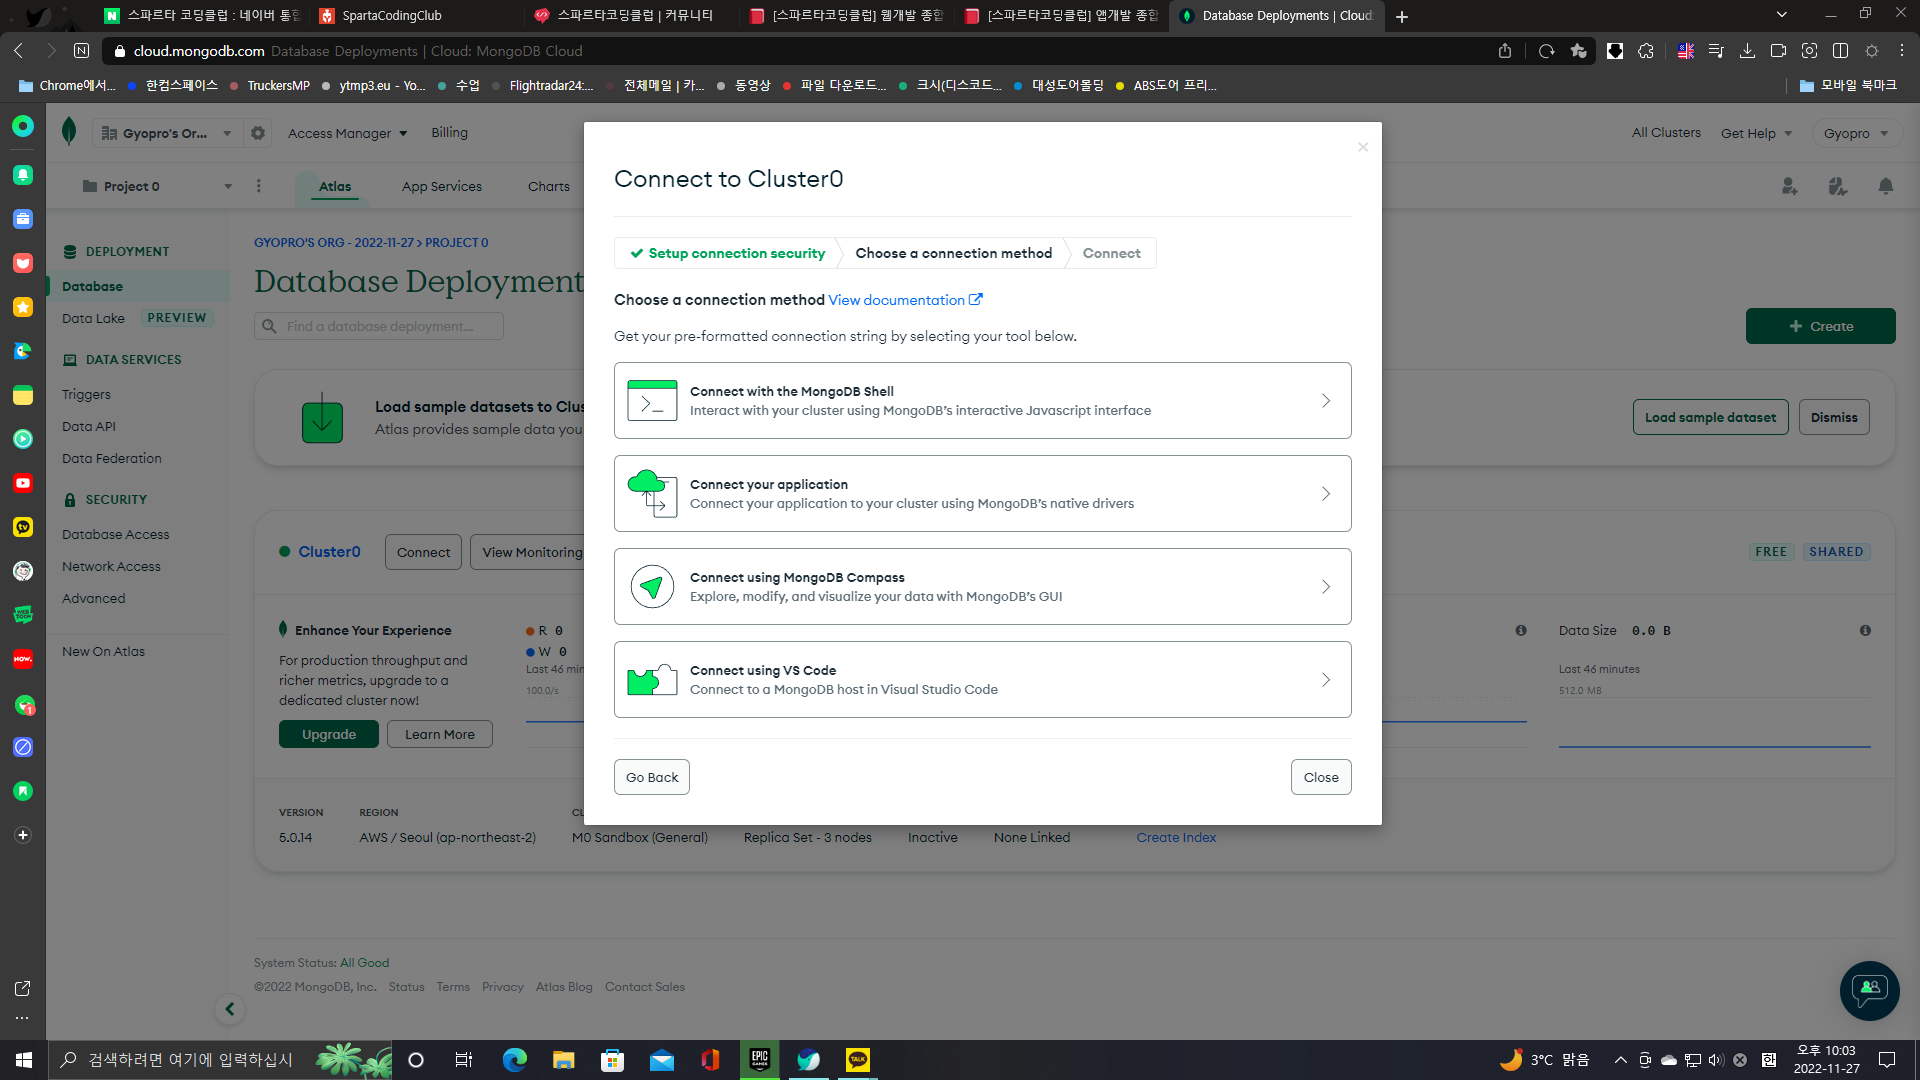The width and height of the screenshot is (1920, 1080).
Task: Open organization settings gear icon
Action: click(x=258, y=133)
